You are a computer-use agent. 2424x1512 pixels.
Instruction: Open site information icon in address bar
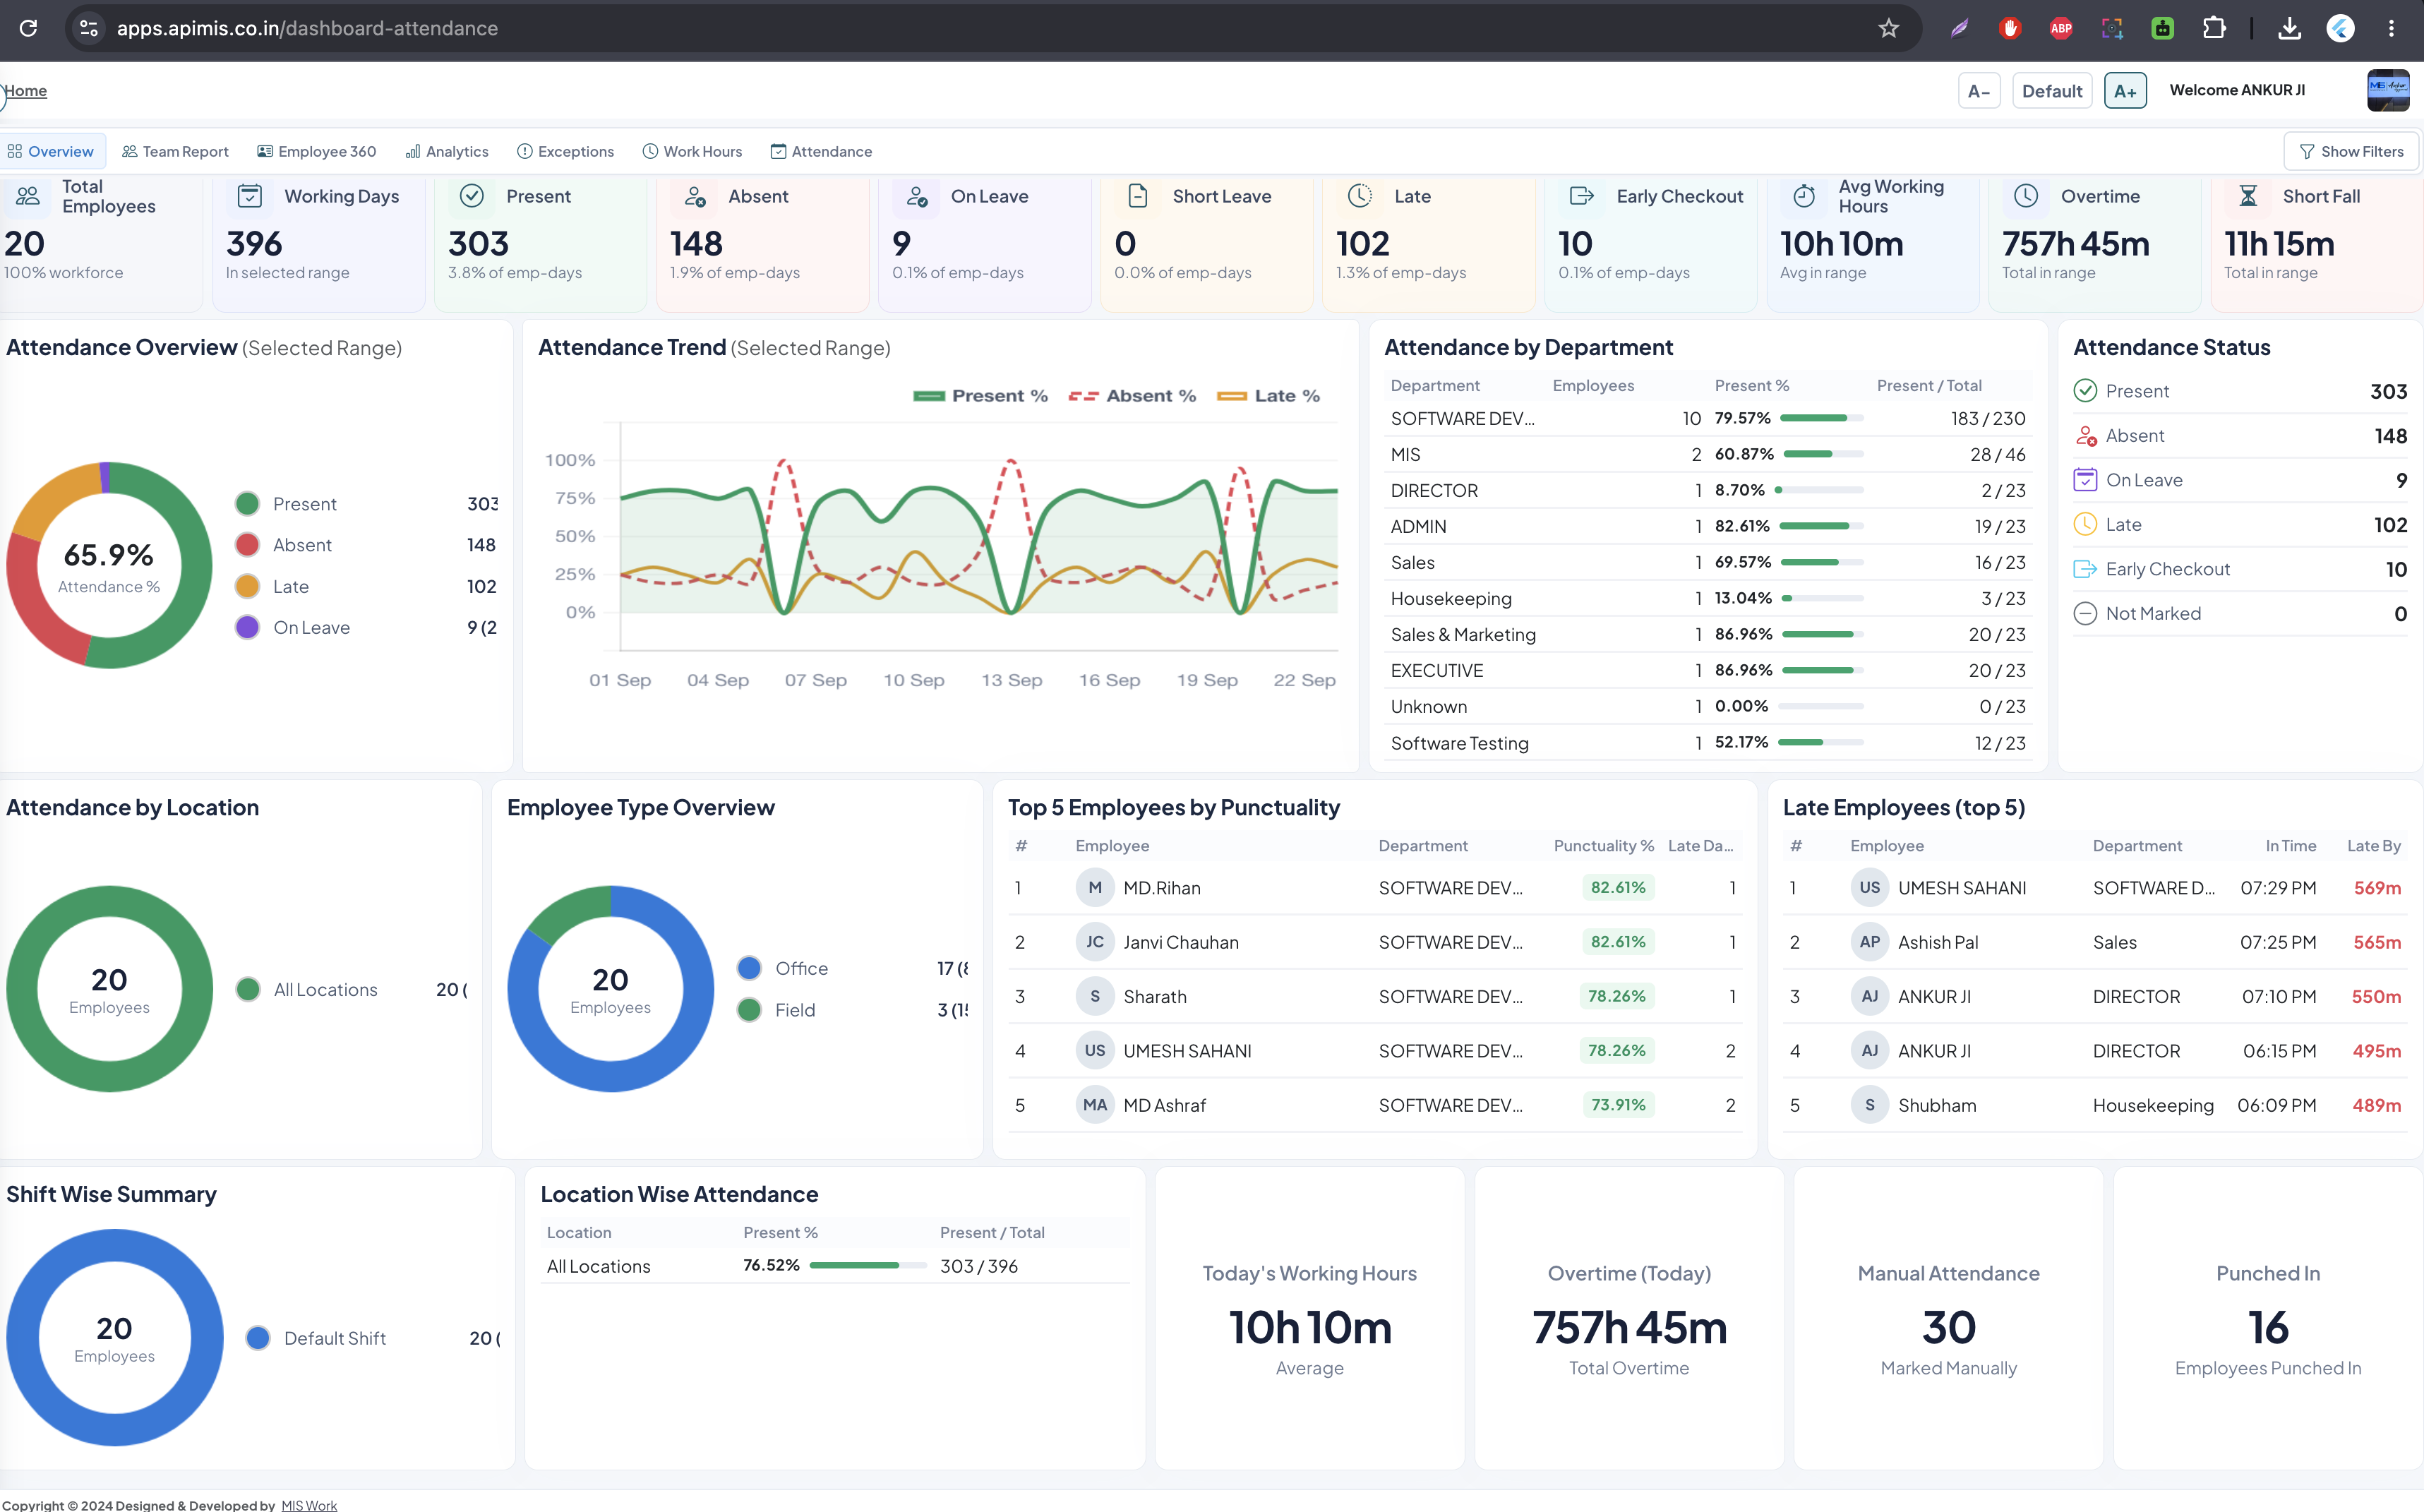[89, 28]
